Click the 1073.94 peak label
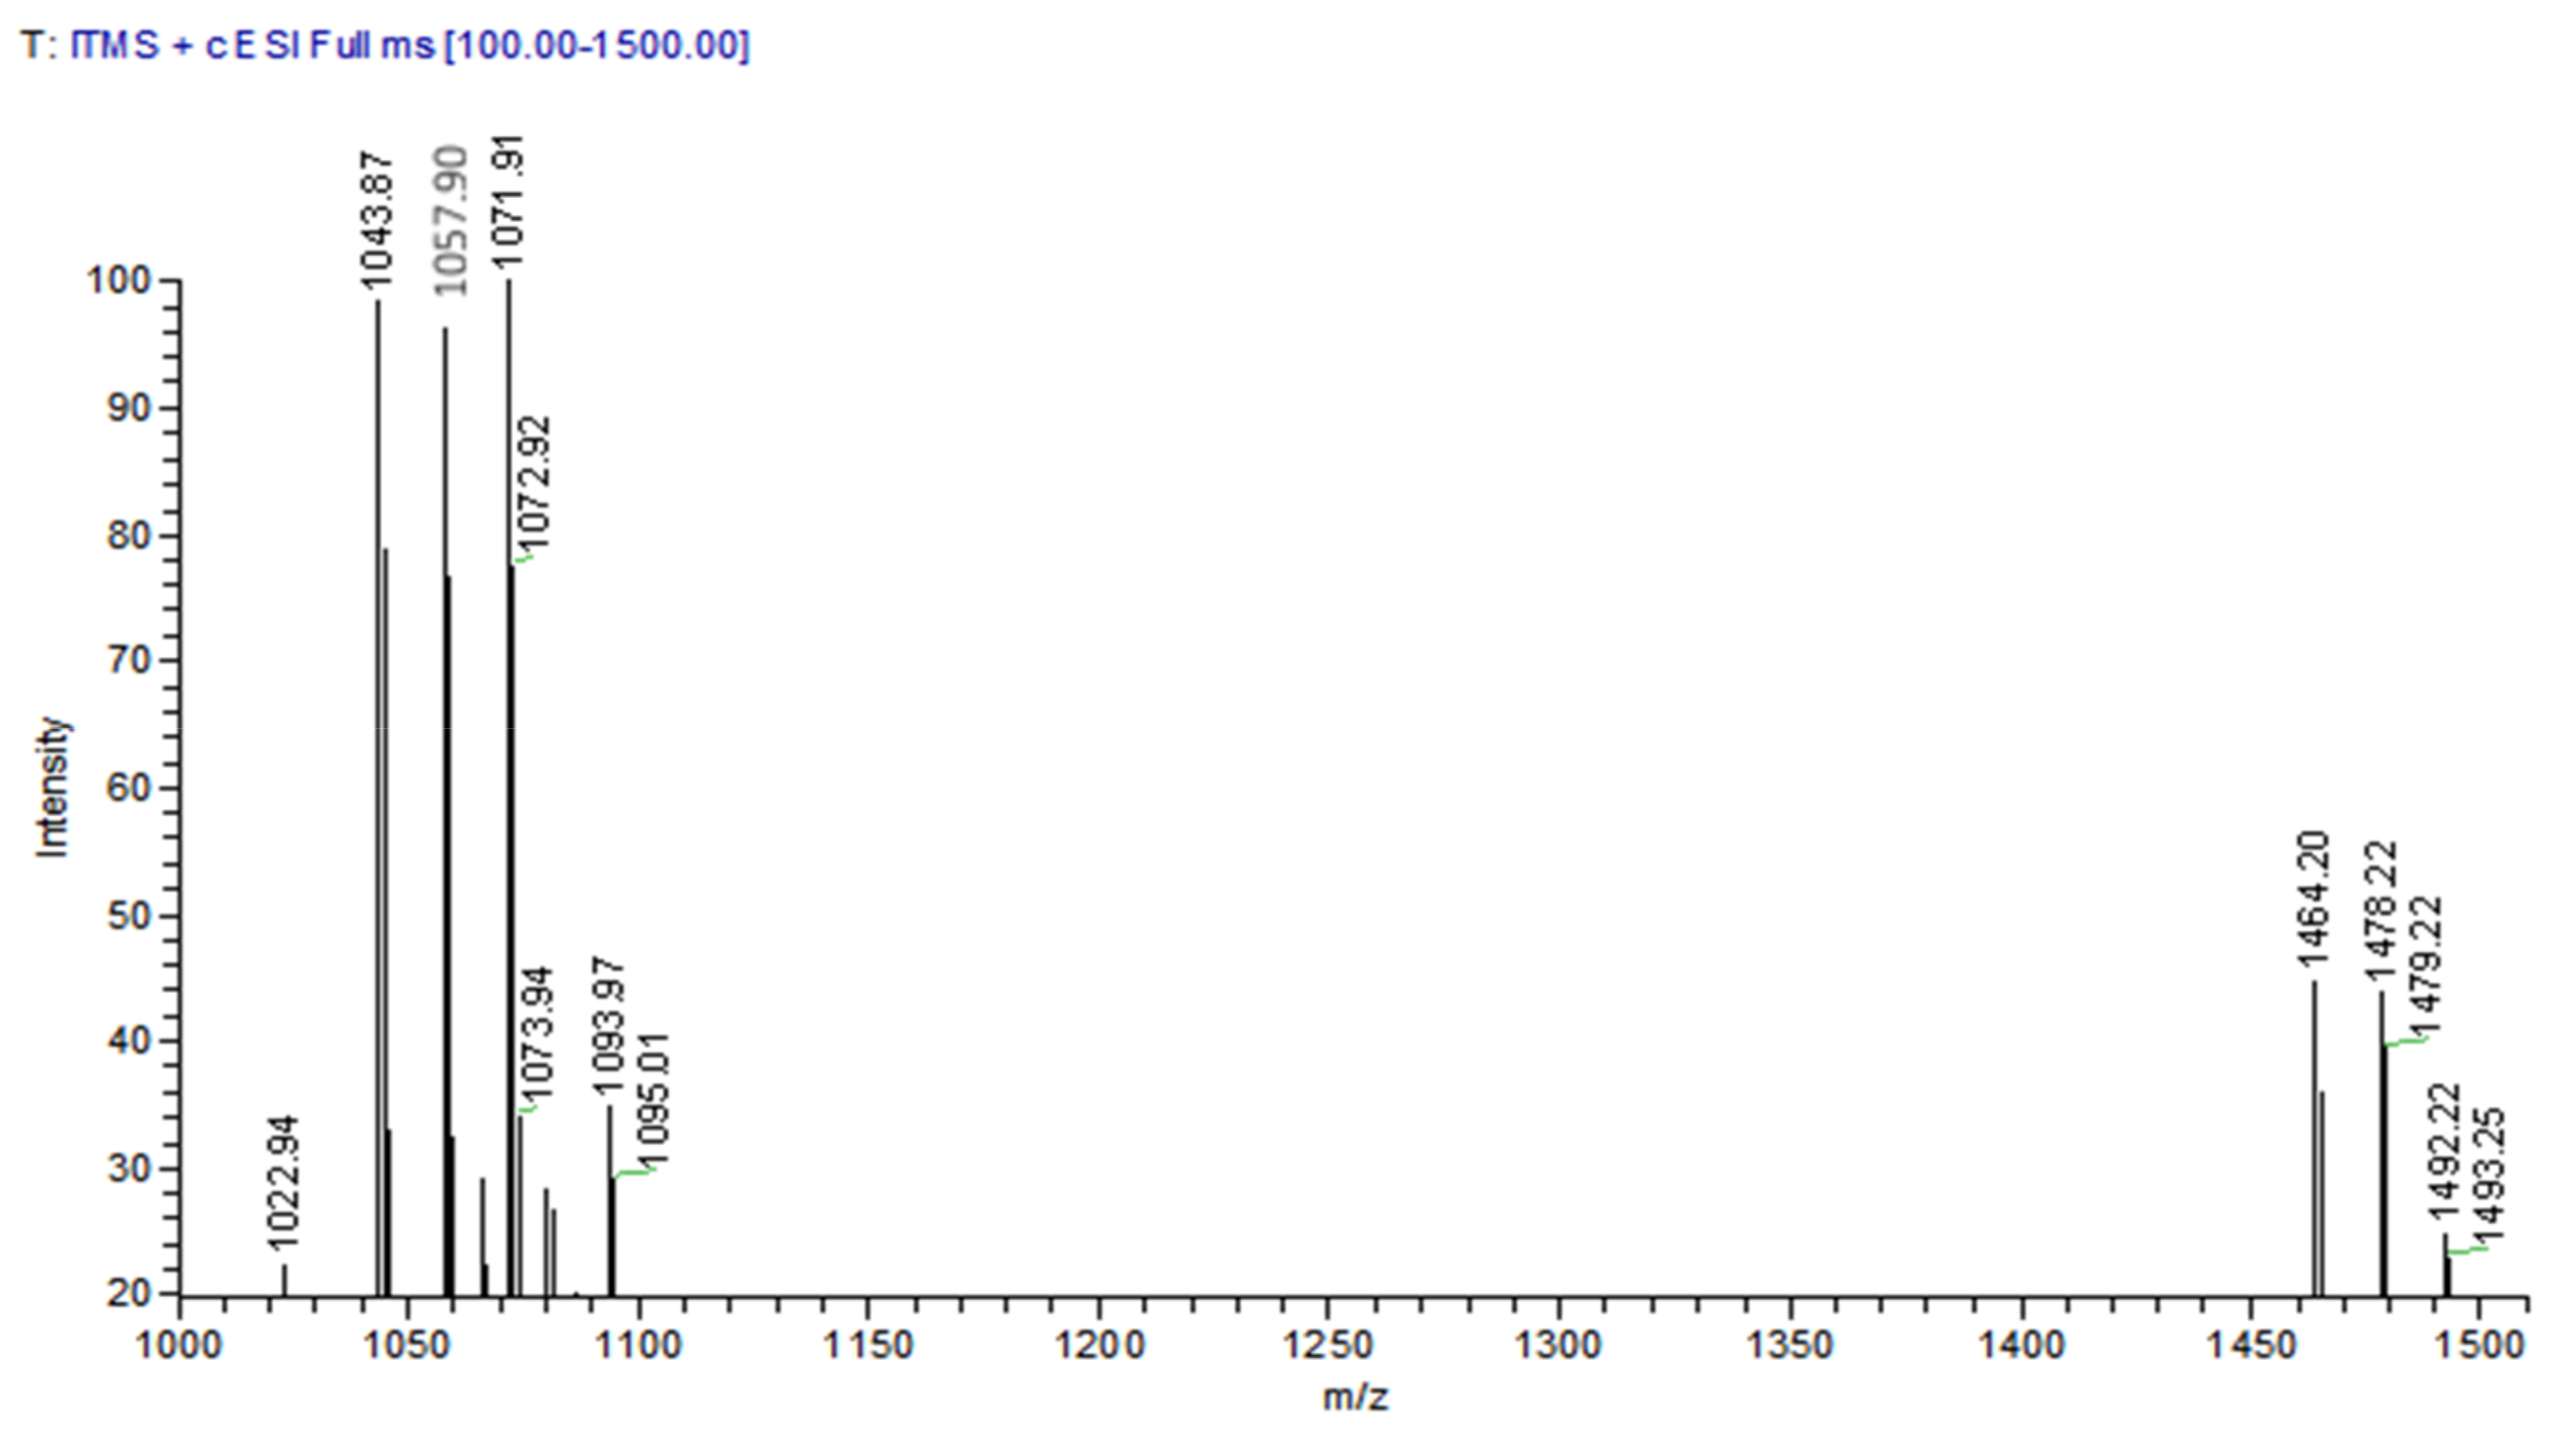 [x=537, y=1034]
